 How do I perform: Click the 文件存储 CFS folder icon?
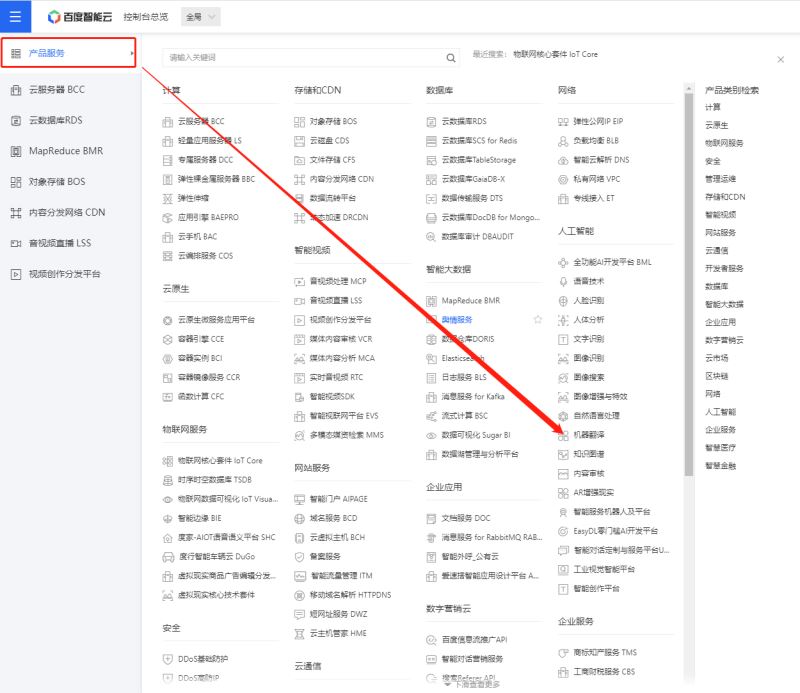click(x=299, y=160)
